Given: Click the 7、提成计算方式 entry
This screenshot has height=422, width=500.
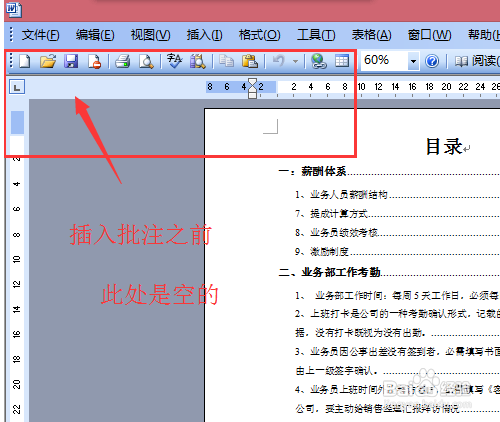Looking at the screenshot, I should point(331,213).
